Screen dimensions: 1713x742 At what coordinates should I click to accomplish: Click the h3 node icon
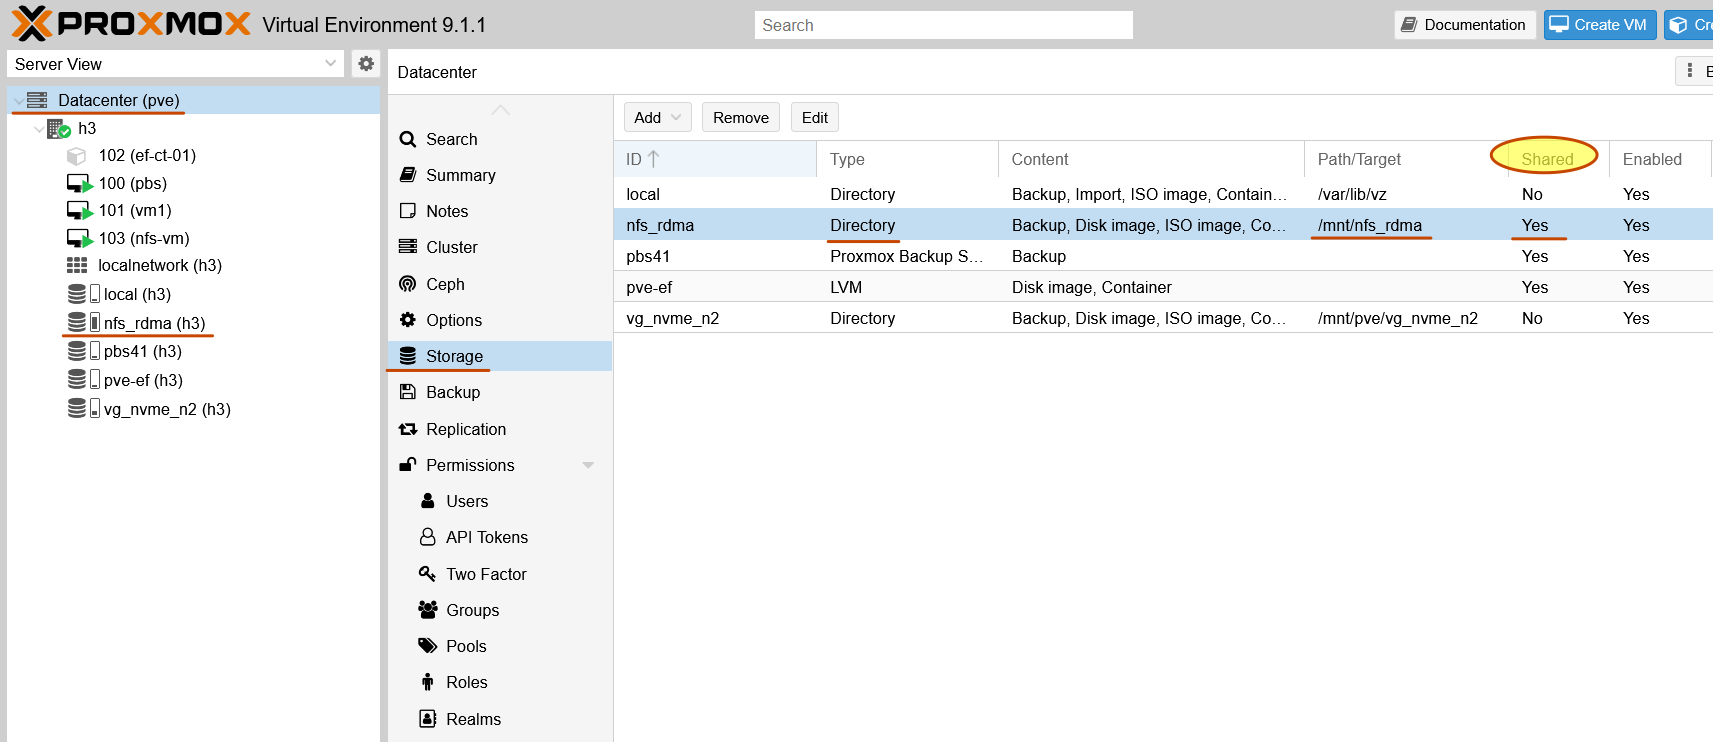58,129
